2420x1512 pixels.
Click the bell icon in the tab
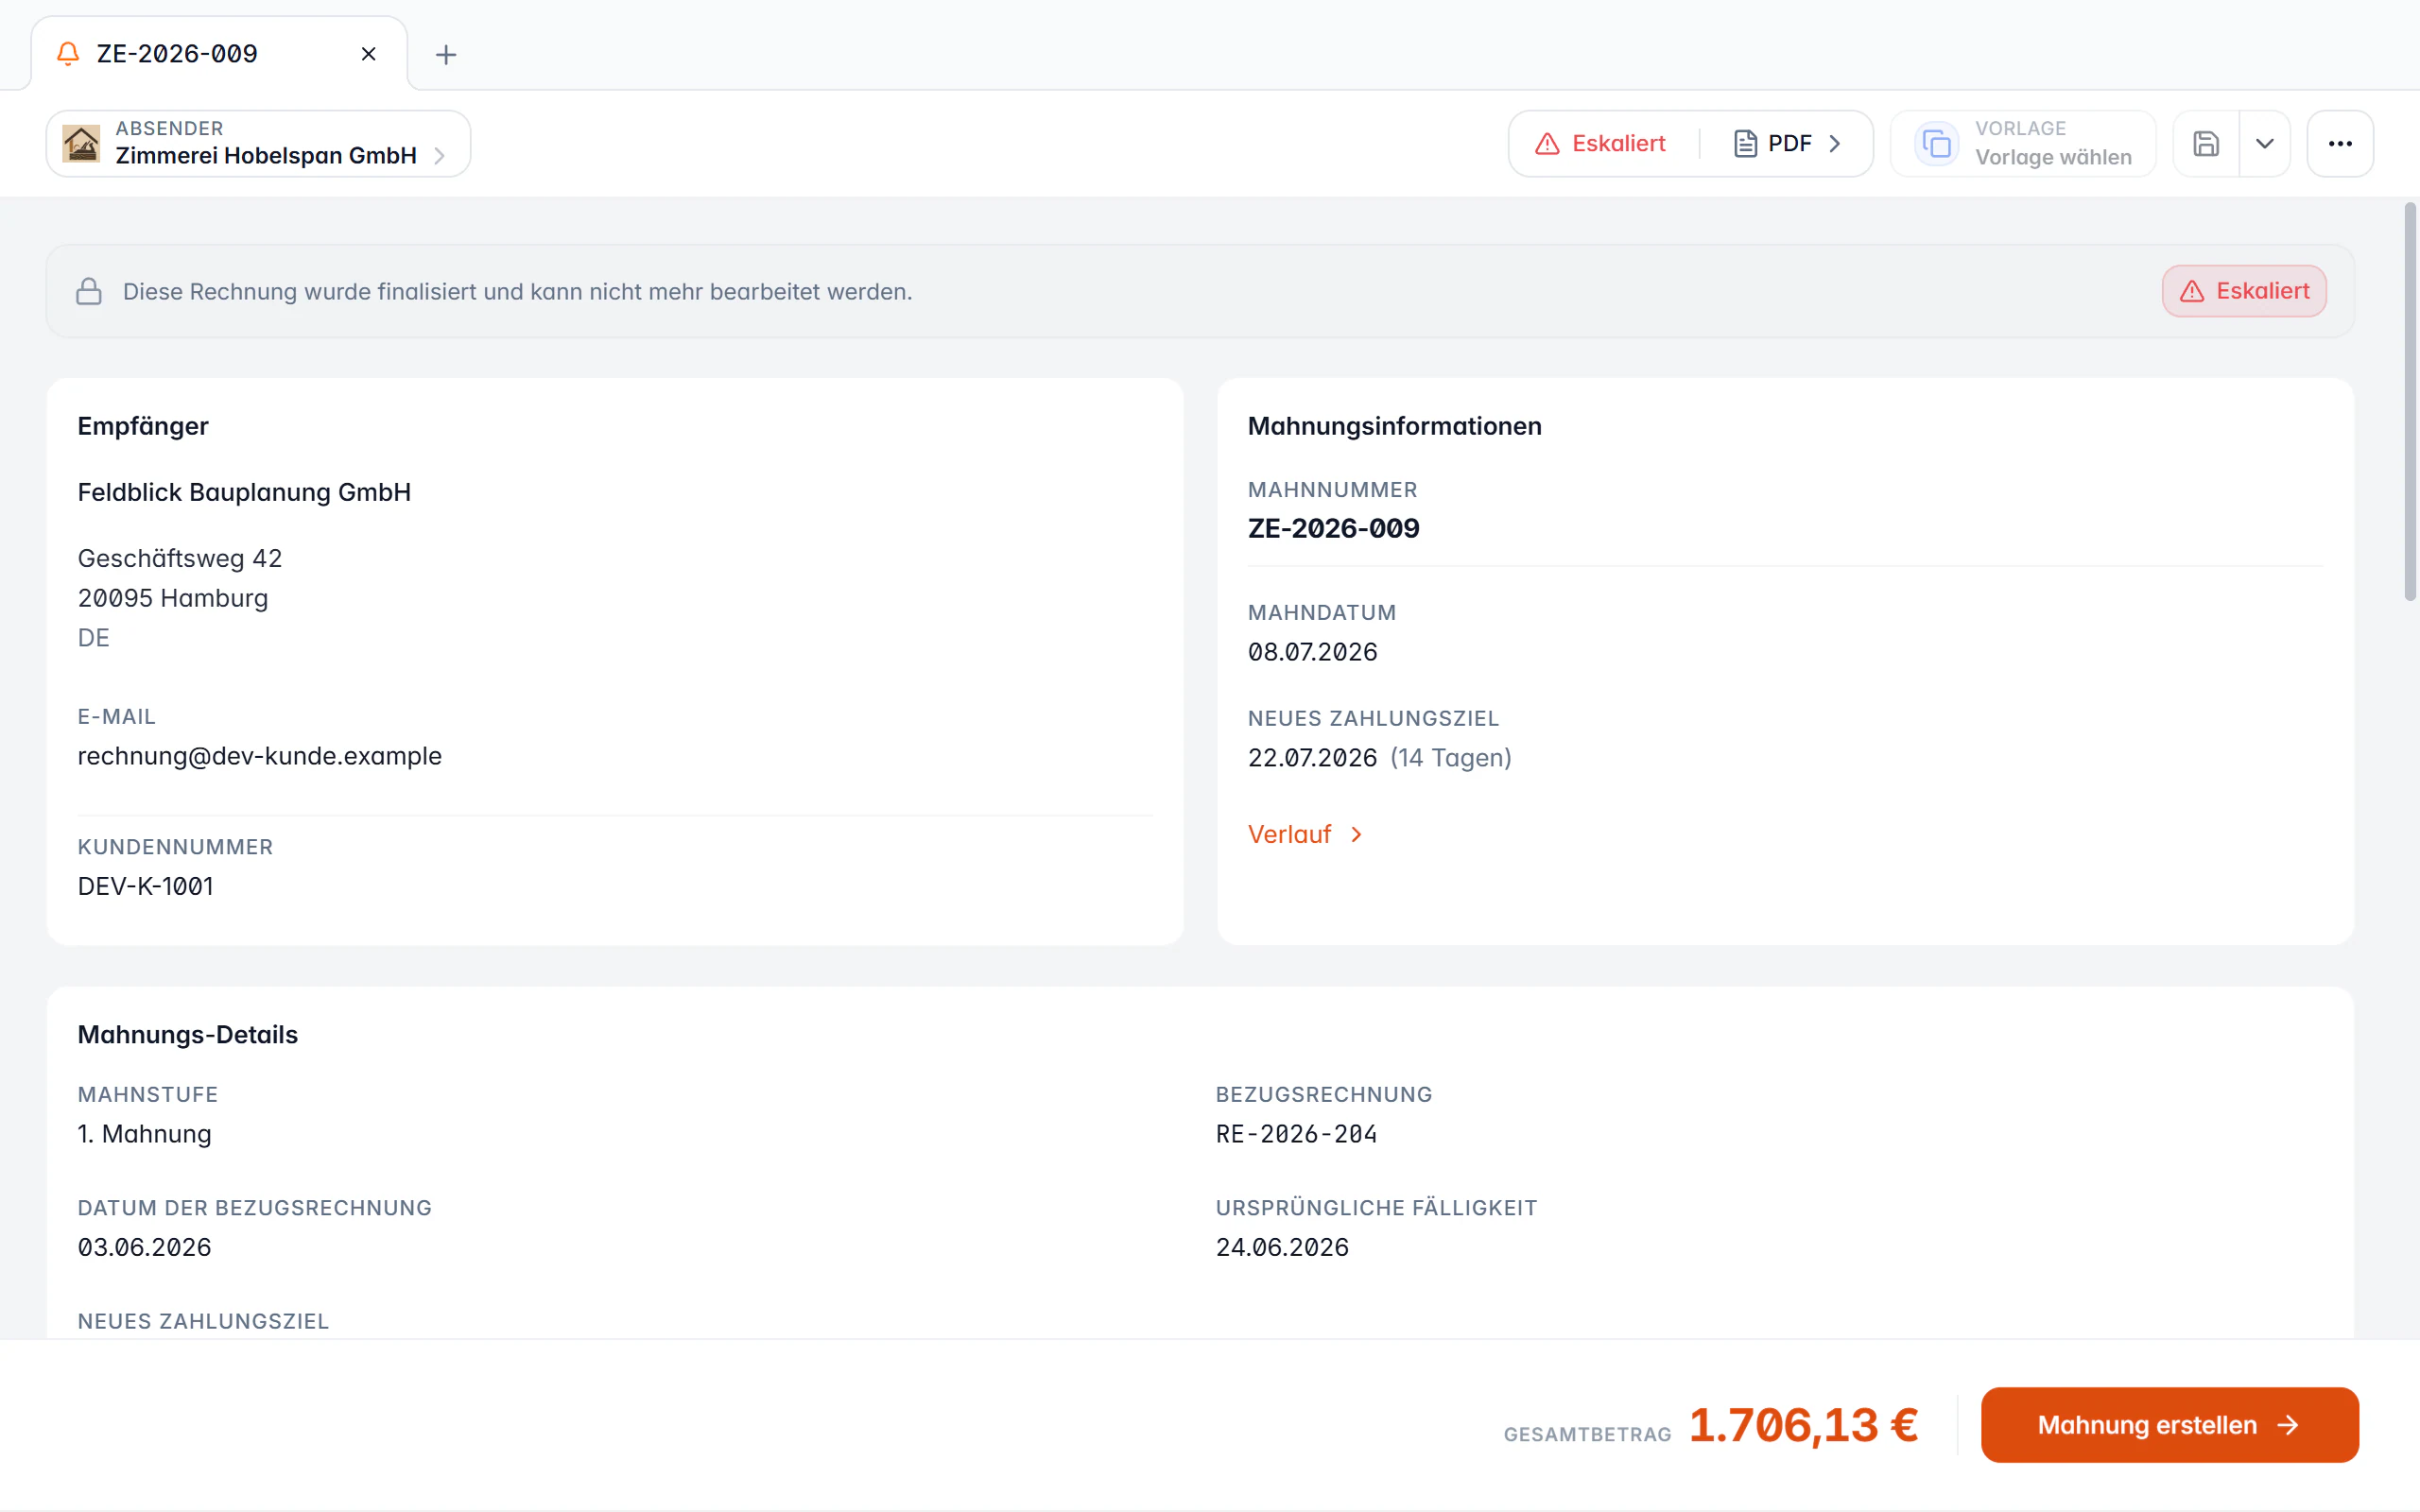pos(68,54)
